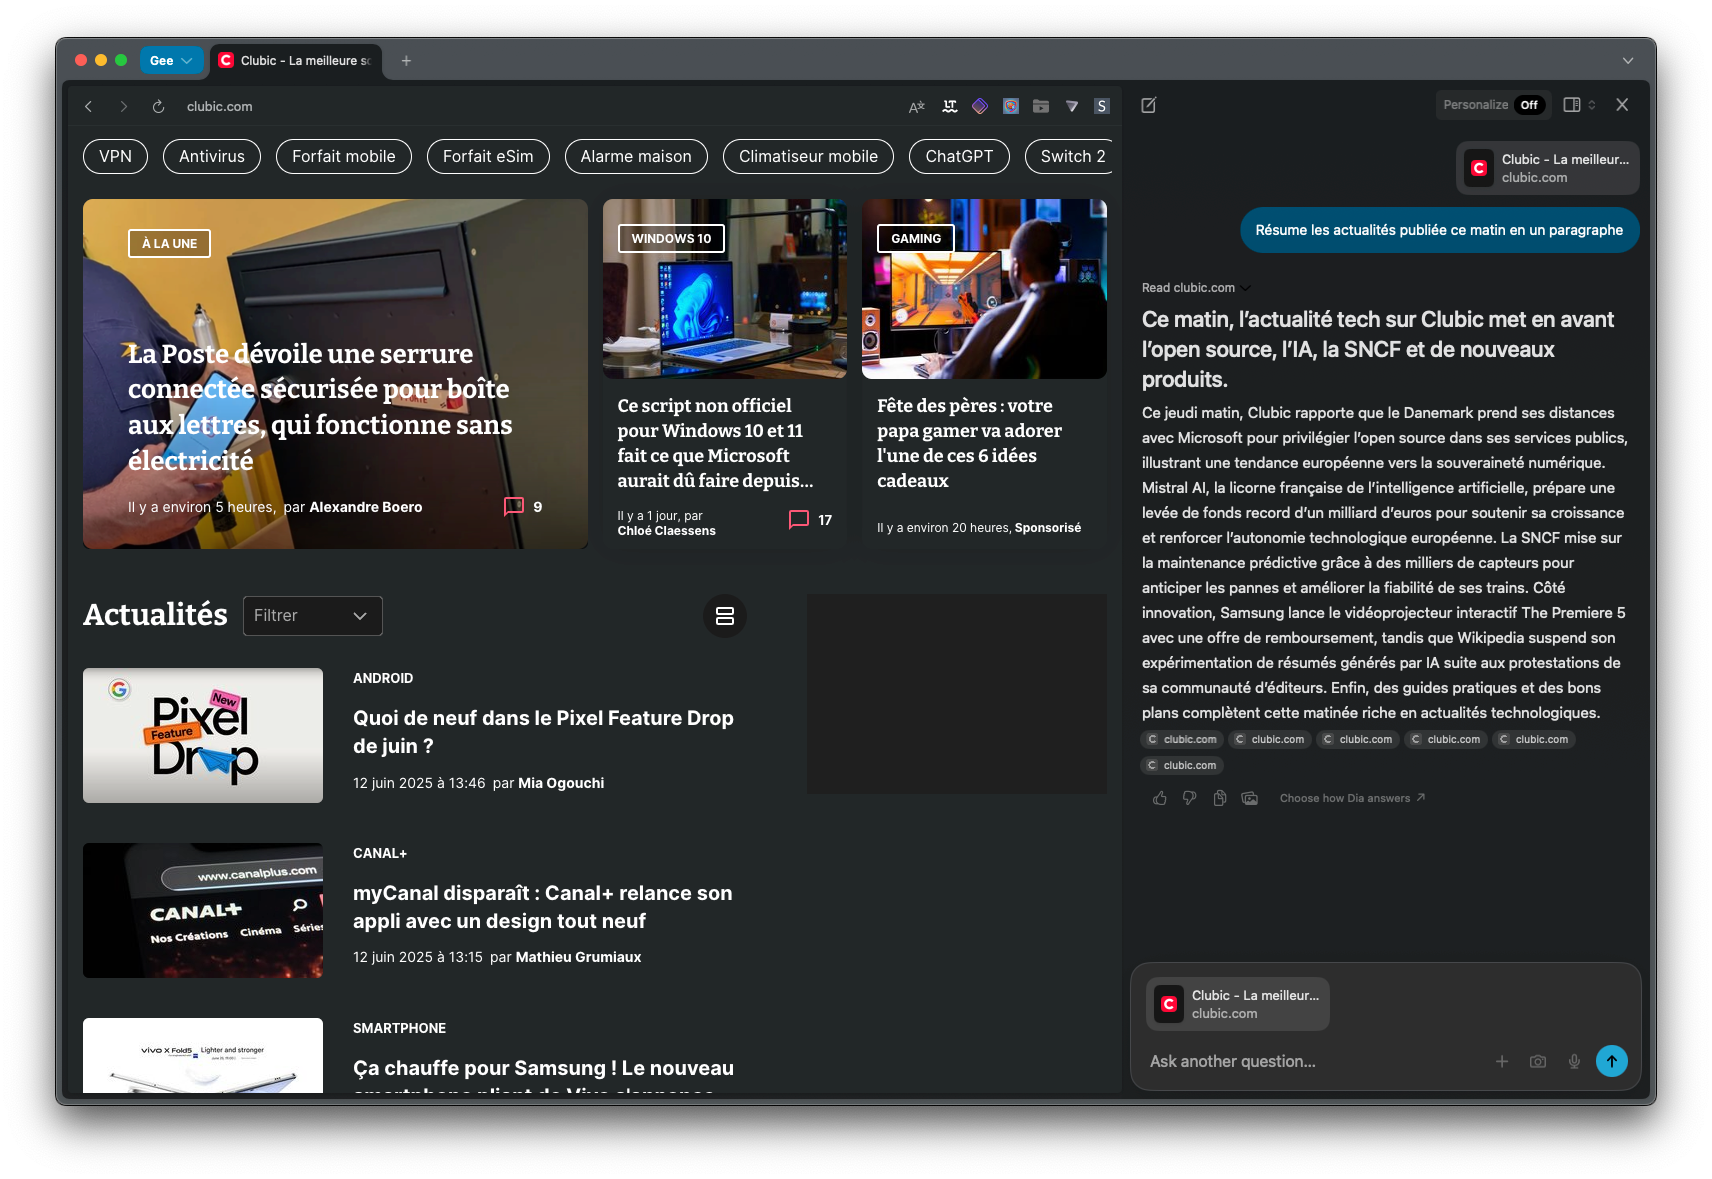1712x1179 pixels.
Task: Send message with blue arrow button
Action: [x=1611, y=1061]
